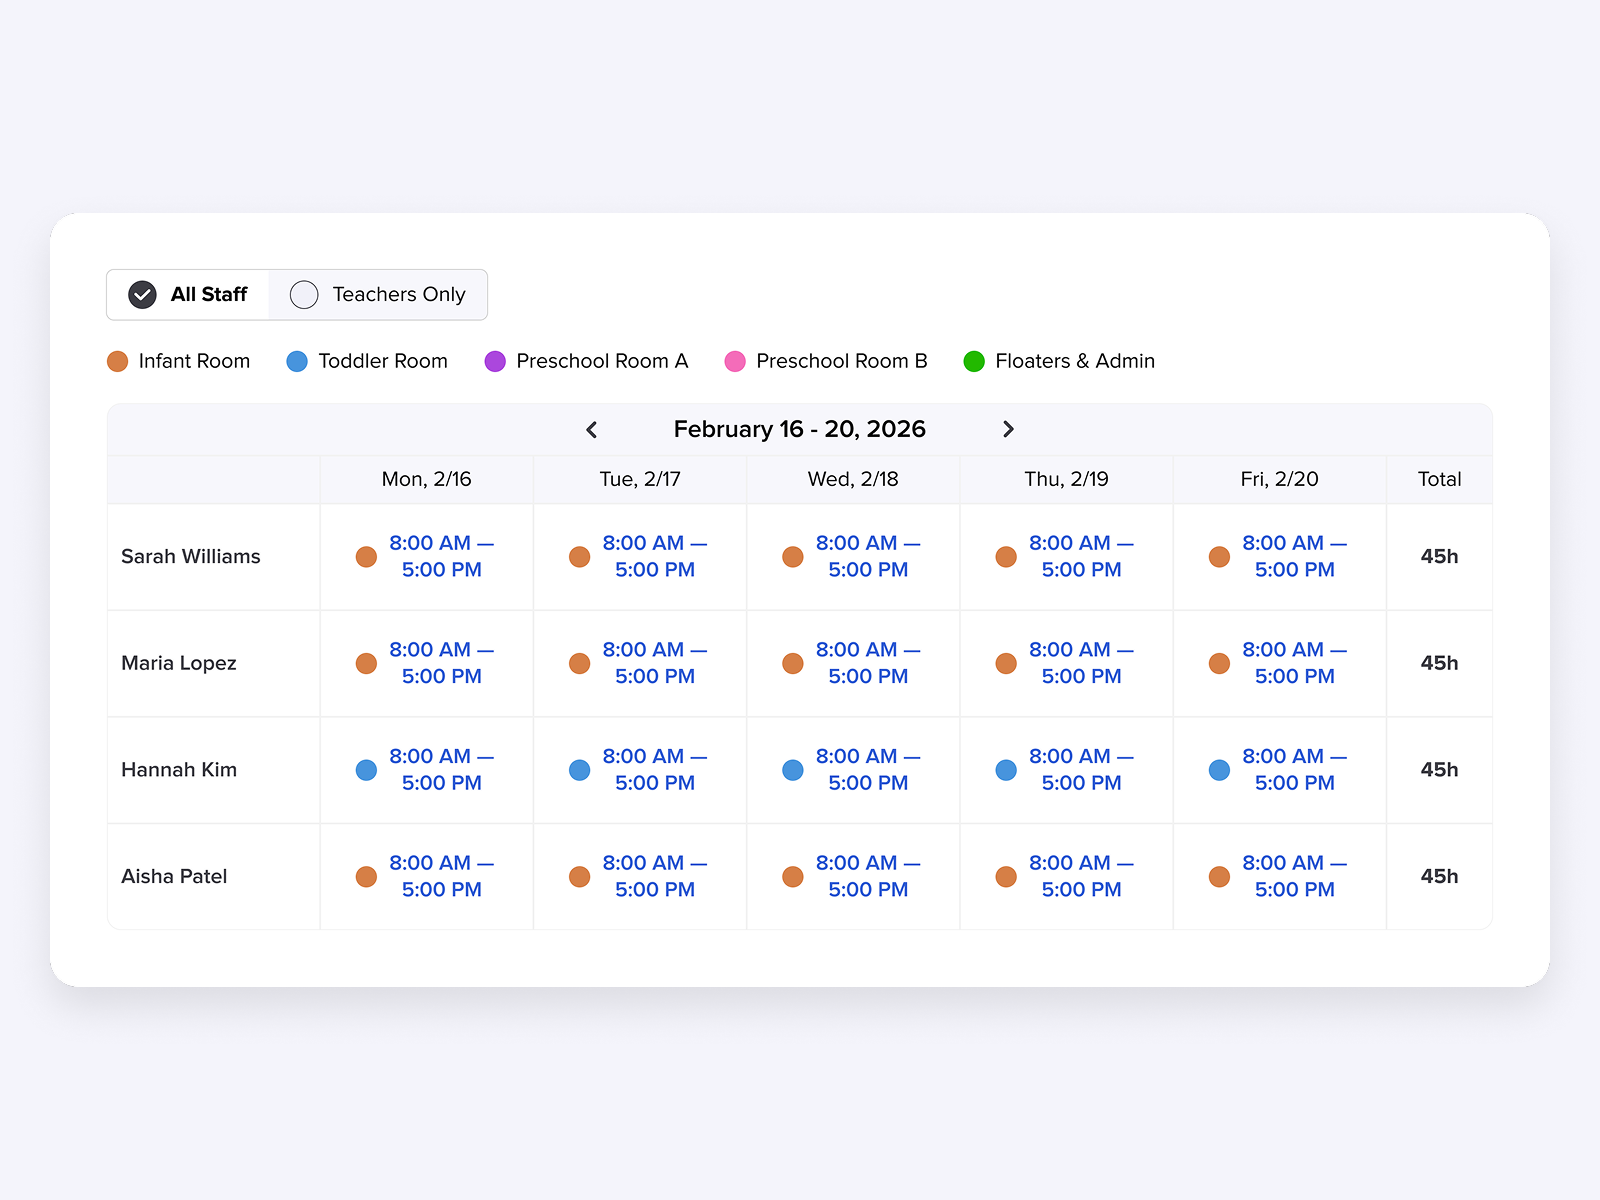Open Maria Lopez Wednesday 2/18 shift
1600x1200 pixels.
coord(853,663)
